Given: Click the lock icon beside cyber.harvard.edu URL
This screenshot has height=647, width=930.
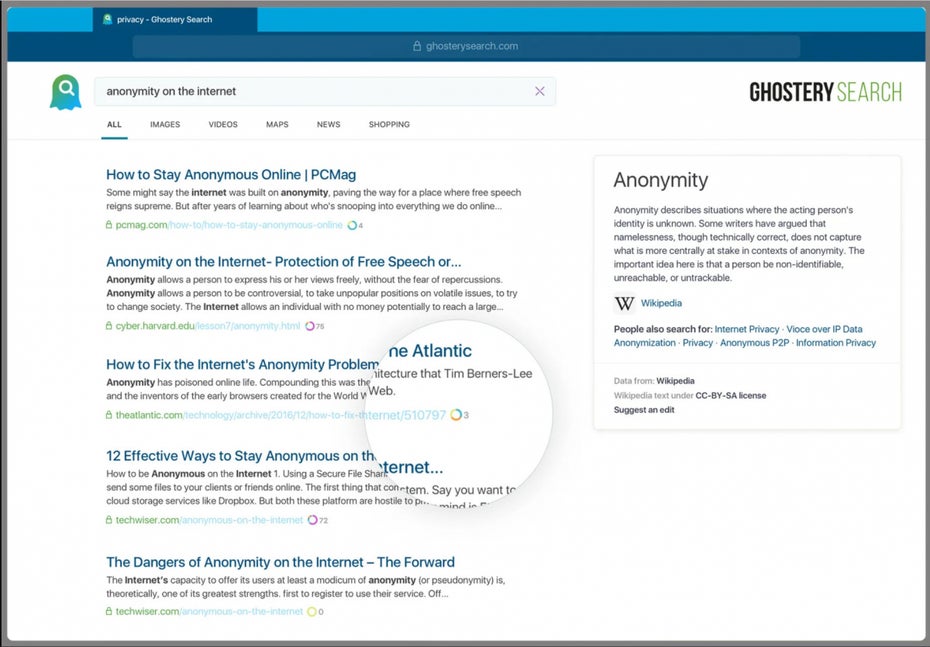Looking at the screenshot, I should [109, 326].
